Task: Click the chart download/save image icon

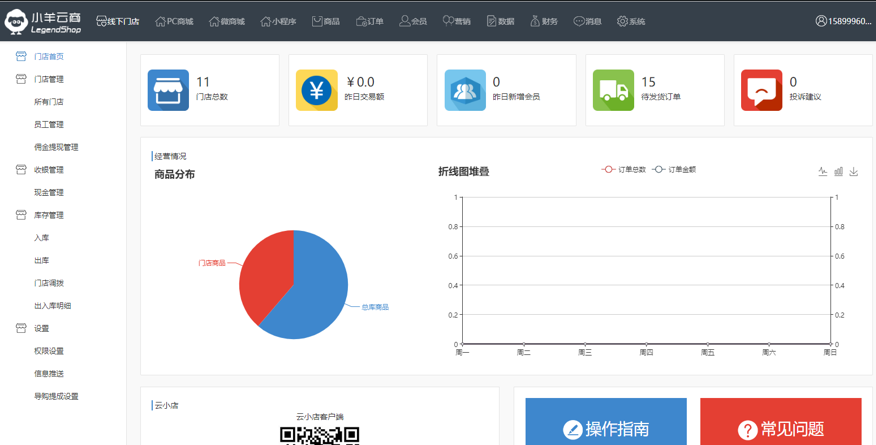Action: (854, 172)
